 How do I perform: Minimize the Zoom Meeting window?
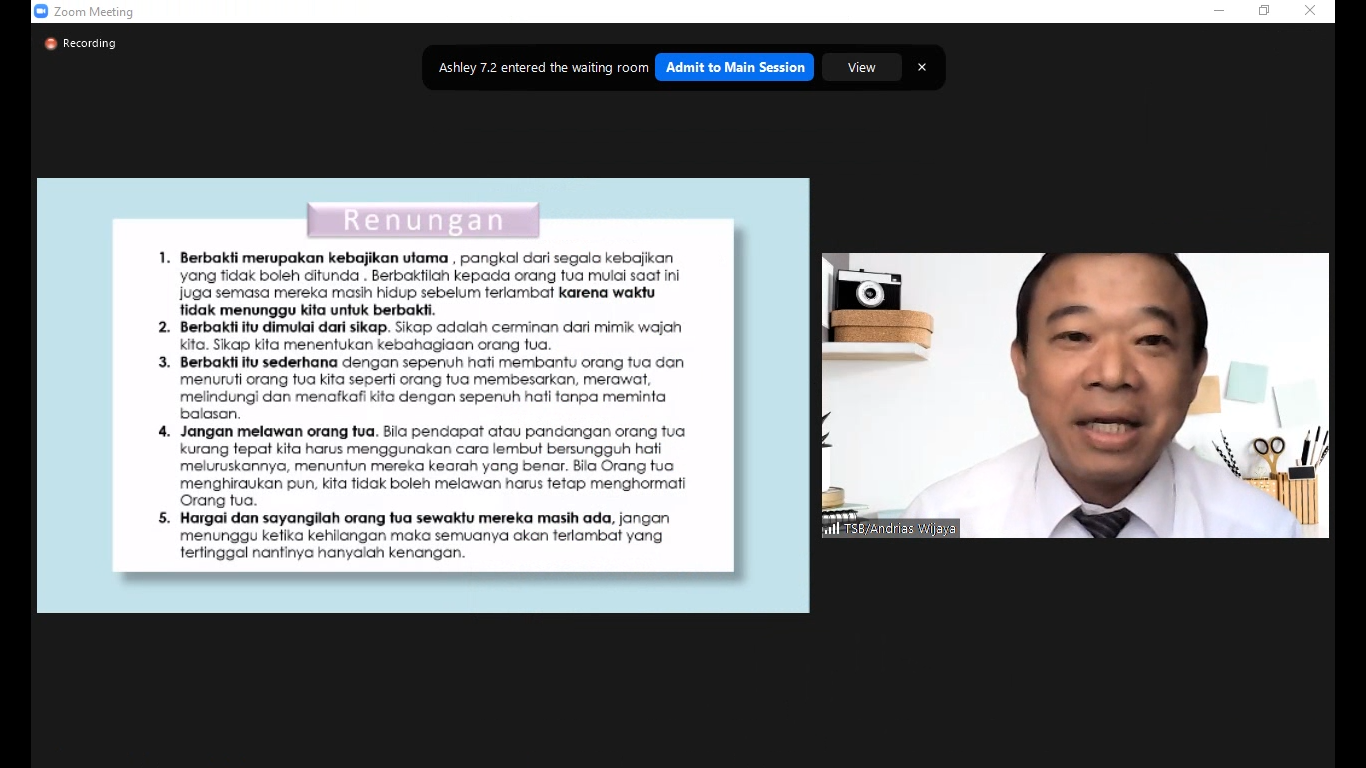(x=1218, y=11)
